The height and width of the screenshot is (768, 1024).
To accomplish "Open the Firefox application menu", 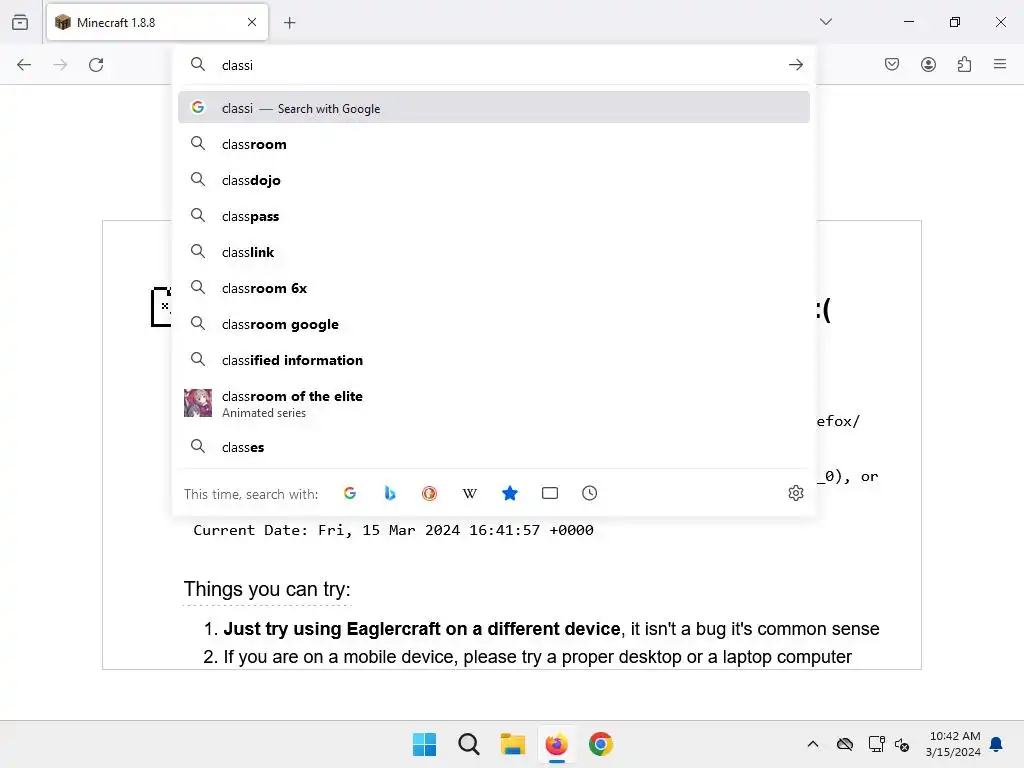I will (x=1000, y=64).
